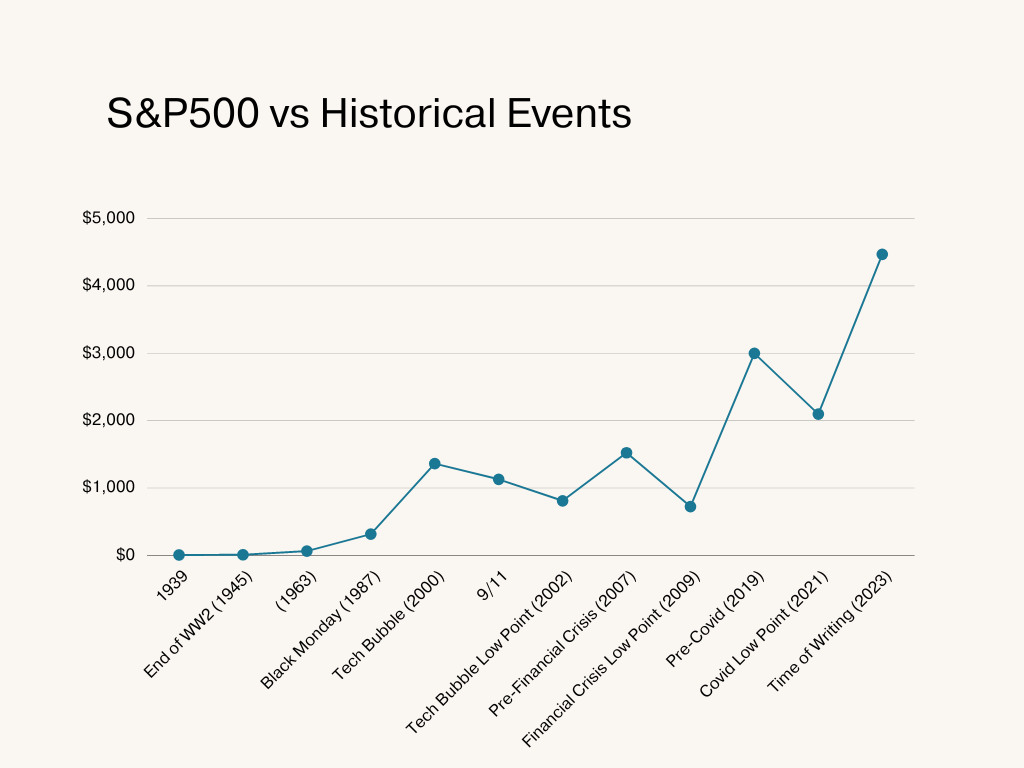1024x768 pixels.
Task: Select the $0 axis label
Action: 125,555
